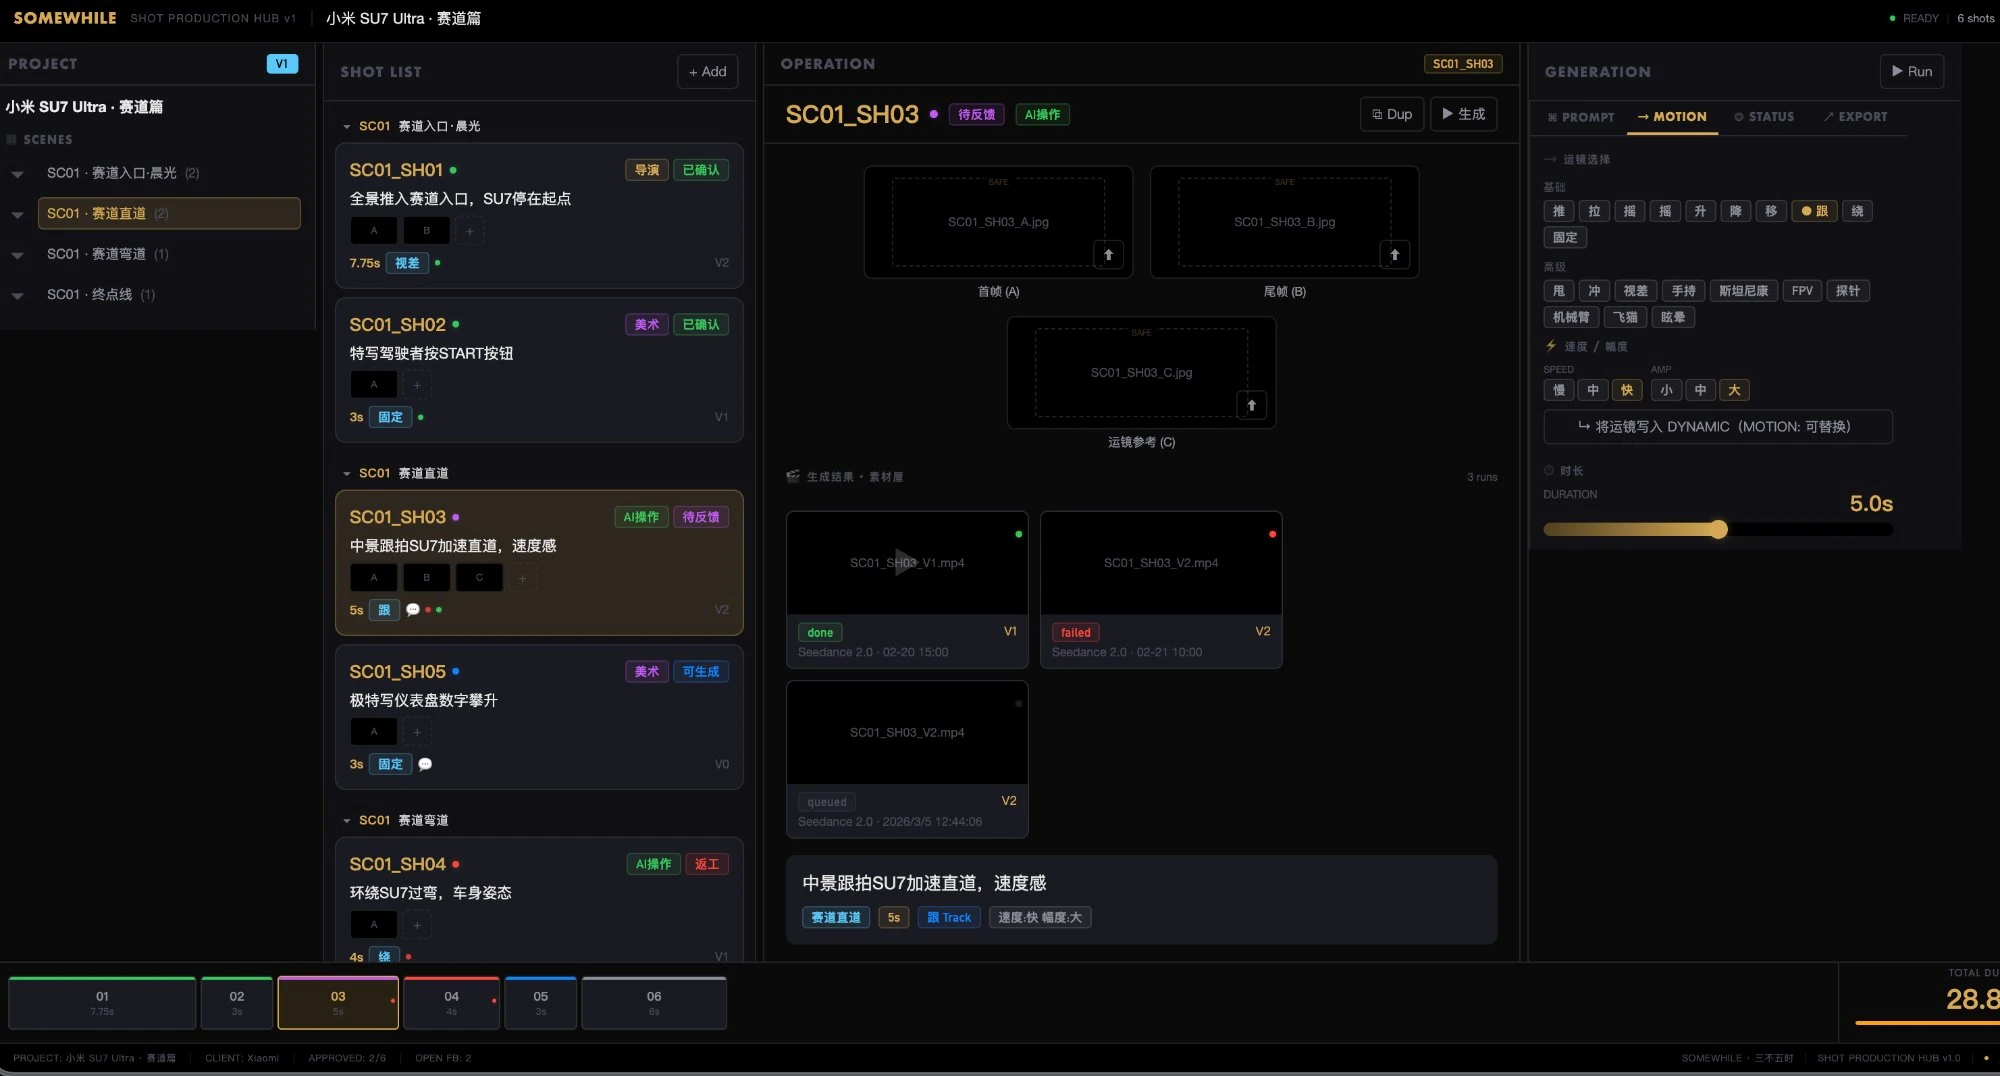This screenshot has width=2000, height=1076.
Task: Play the SC01_SH03_V1.mp4 video
Action: 905,562
